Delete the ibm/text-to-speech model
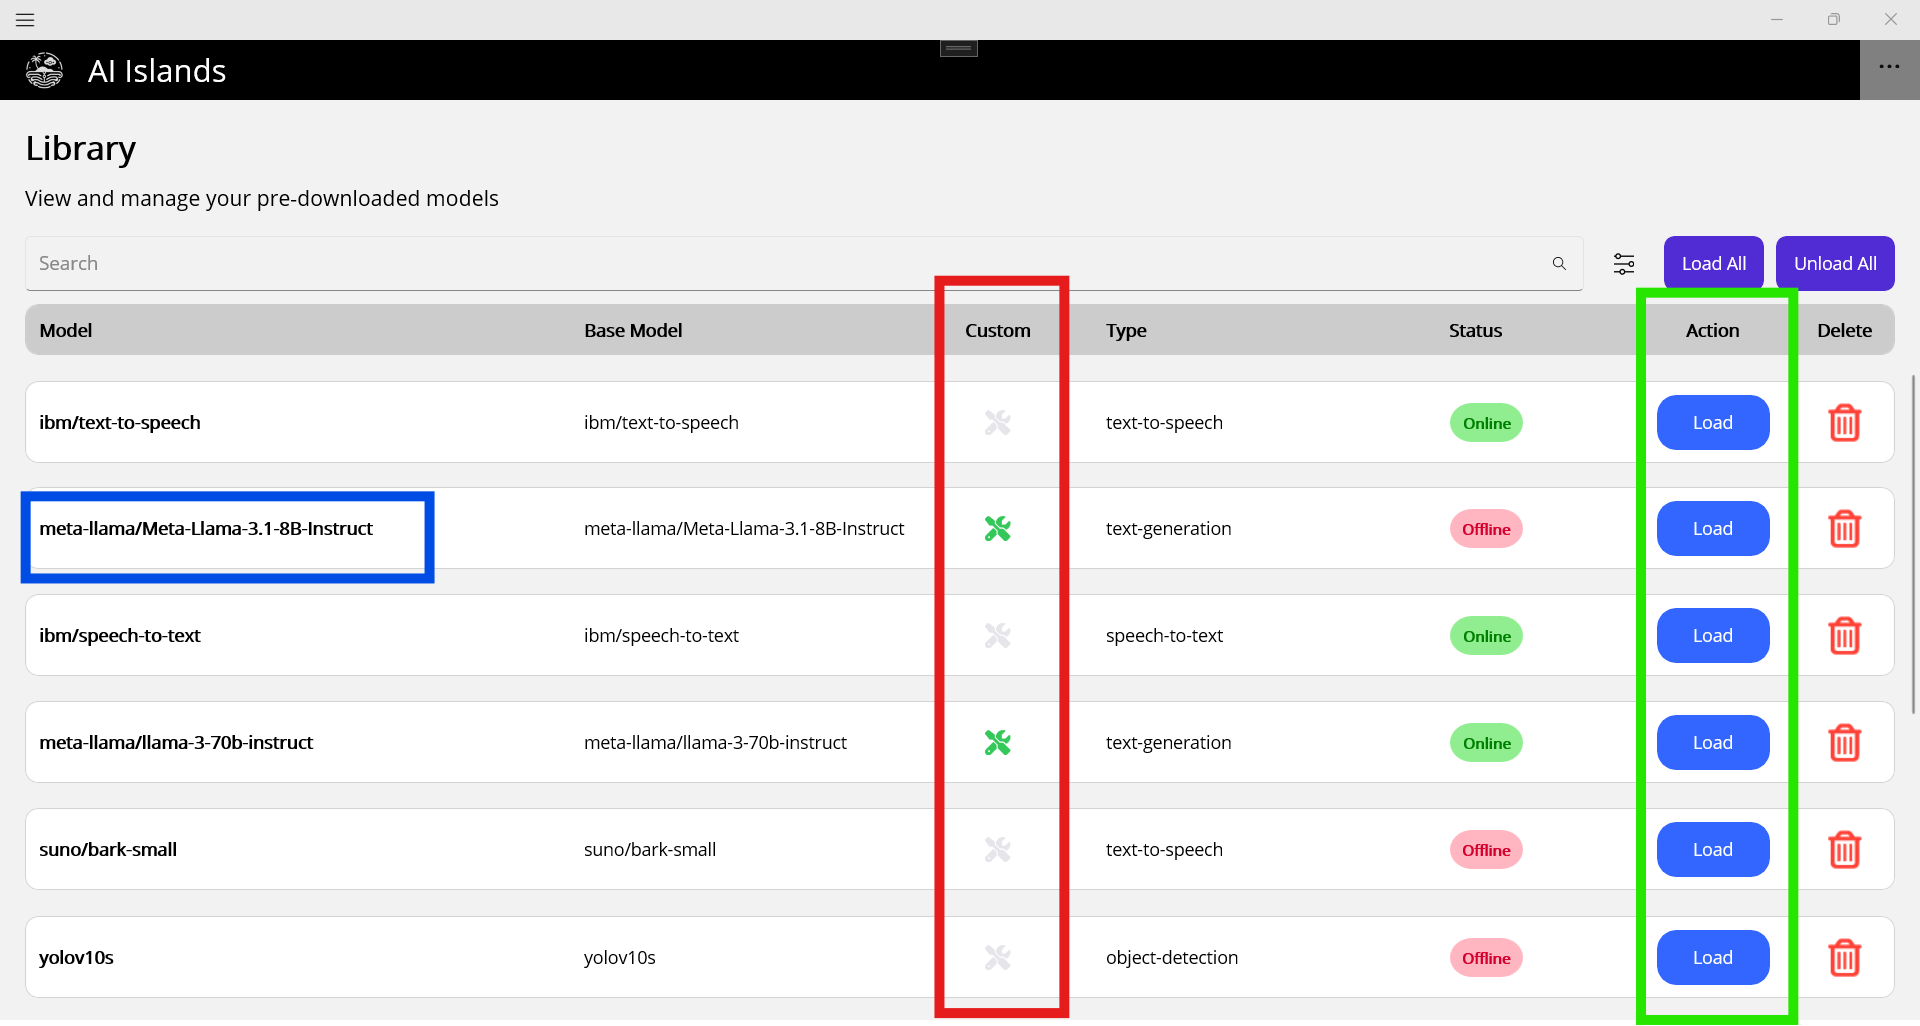Viewport: 1920px width, 1026px height. click(x=1844, y=423)
